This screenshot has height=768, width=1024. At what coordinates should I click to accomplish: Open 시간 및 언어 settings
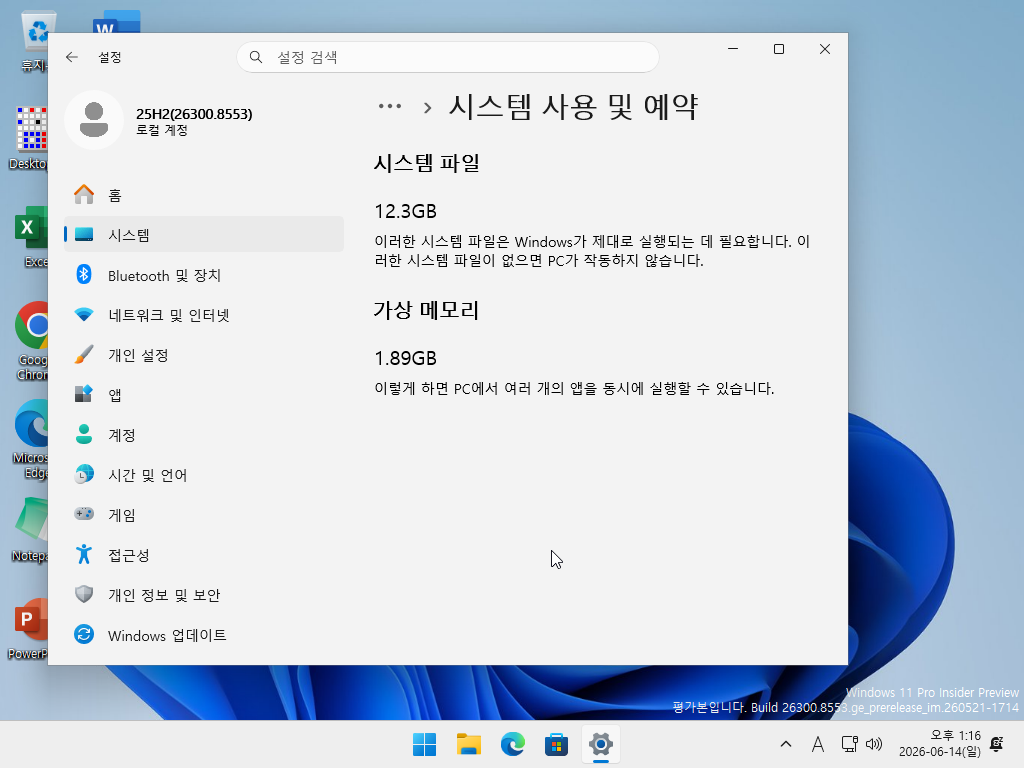tap(204, 475)
